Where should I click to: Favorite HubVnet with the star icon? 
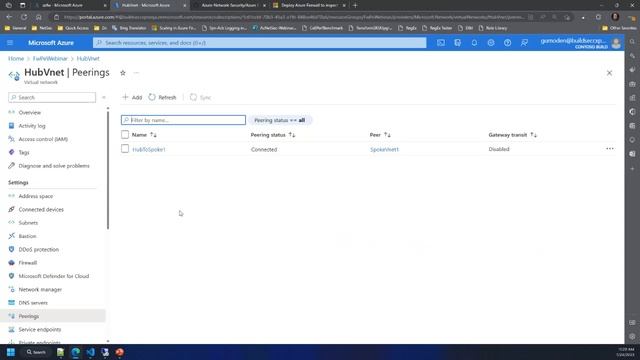(123, 73)
